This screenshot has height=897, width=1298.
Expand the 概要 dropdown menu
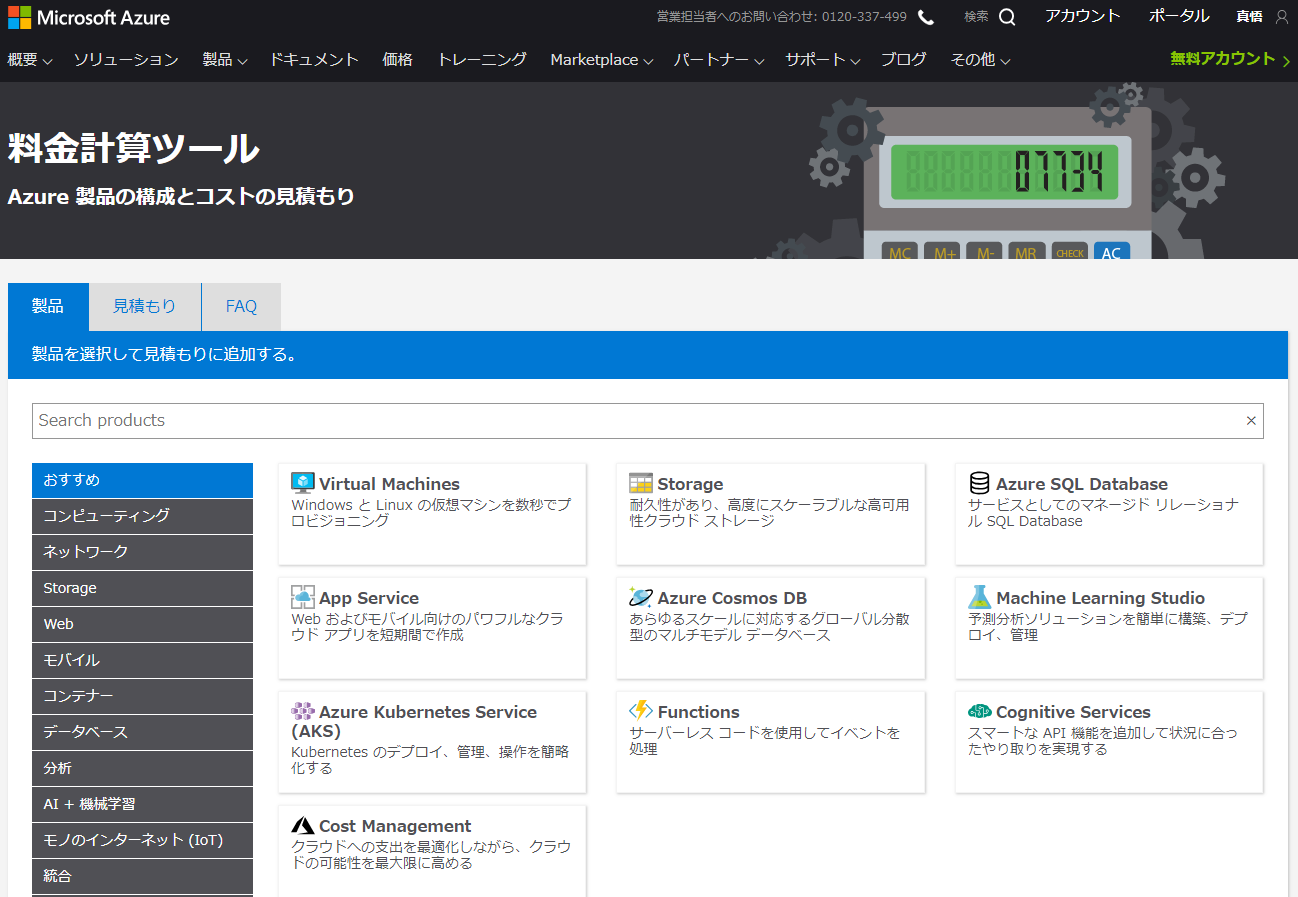[x=30, y=60]
